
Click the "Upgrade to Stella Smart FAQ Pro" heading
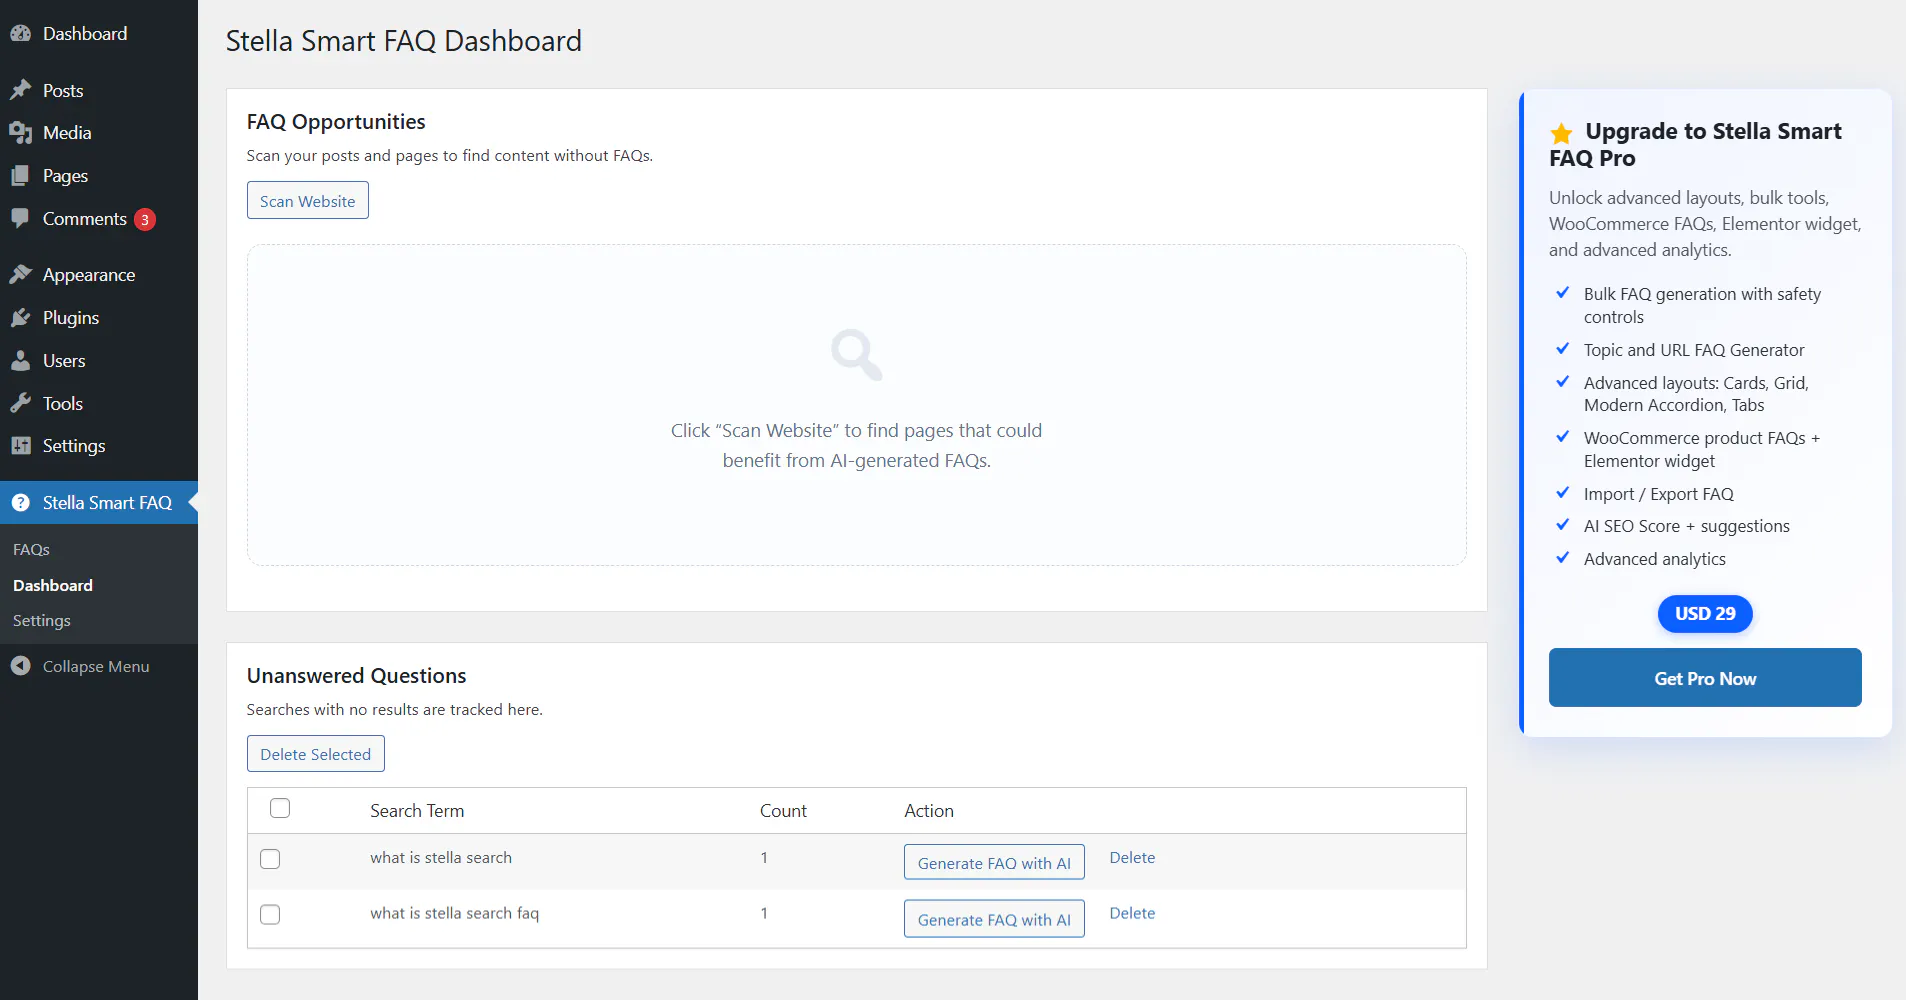(x=1696, y=145)
